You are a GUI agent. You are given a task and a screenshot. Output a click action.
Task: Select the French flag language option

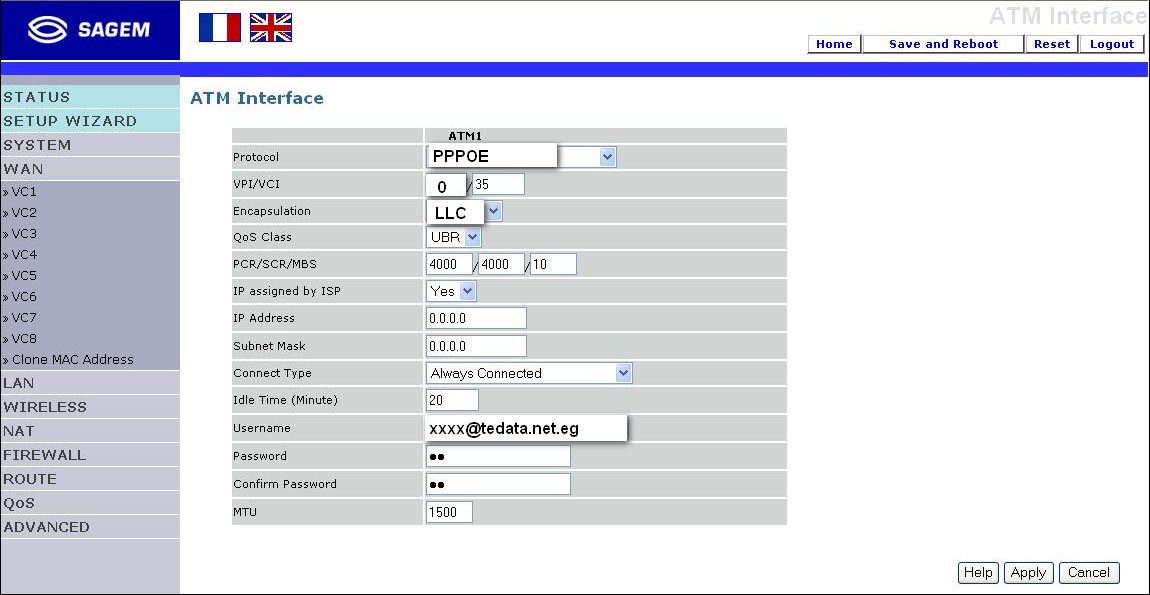click(x=220, y=28)
